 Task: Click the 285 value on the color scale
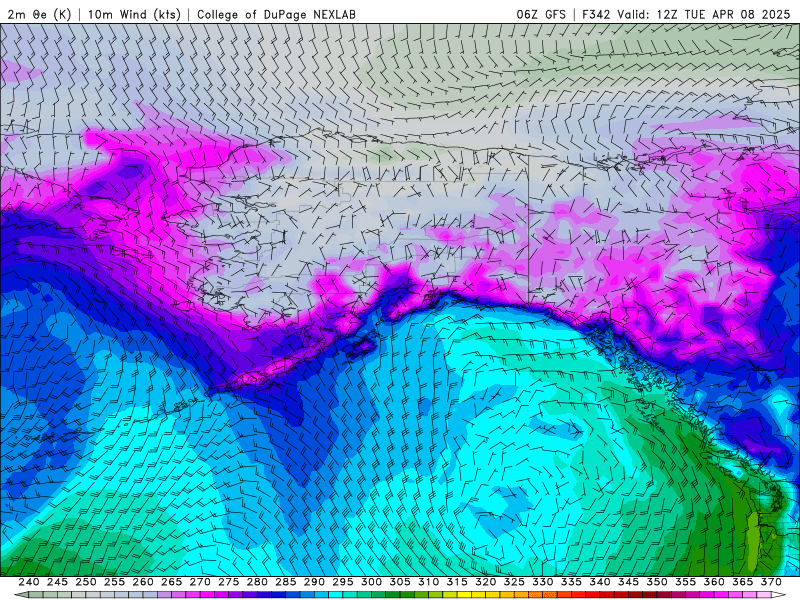pyautogui.click(x=286, y=582)
